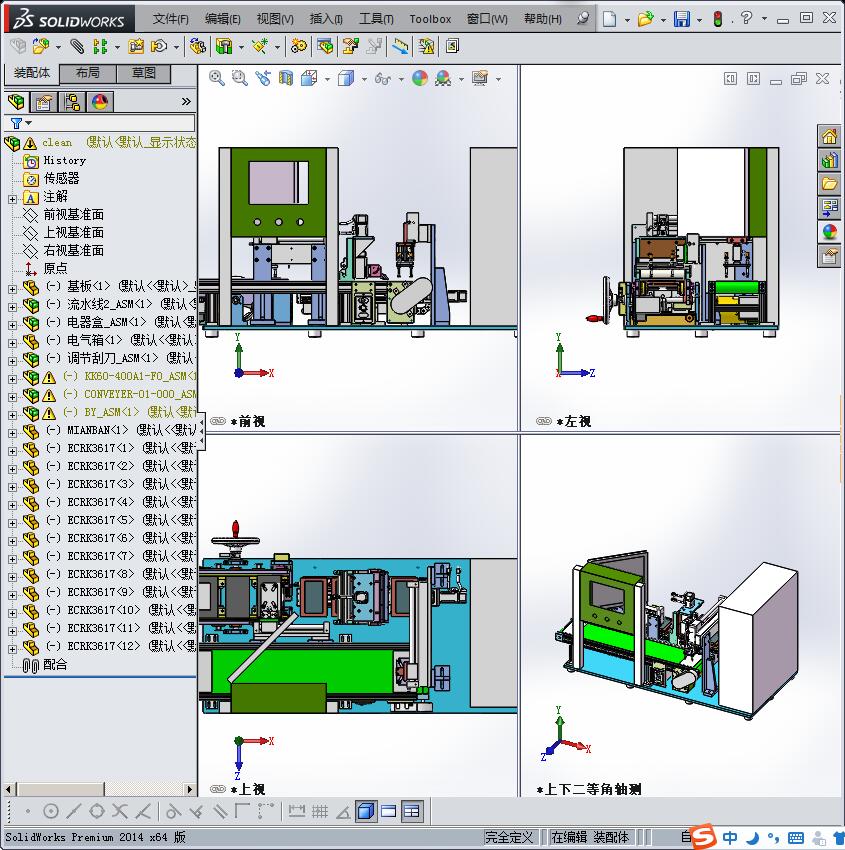The width and height of the screenshot is (845, 850).
Task: Click the 完全定义 status bar text
Action: coord(508,838)
